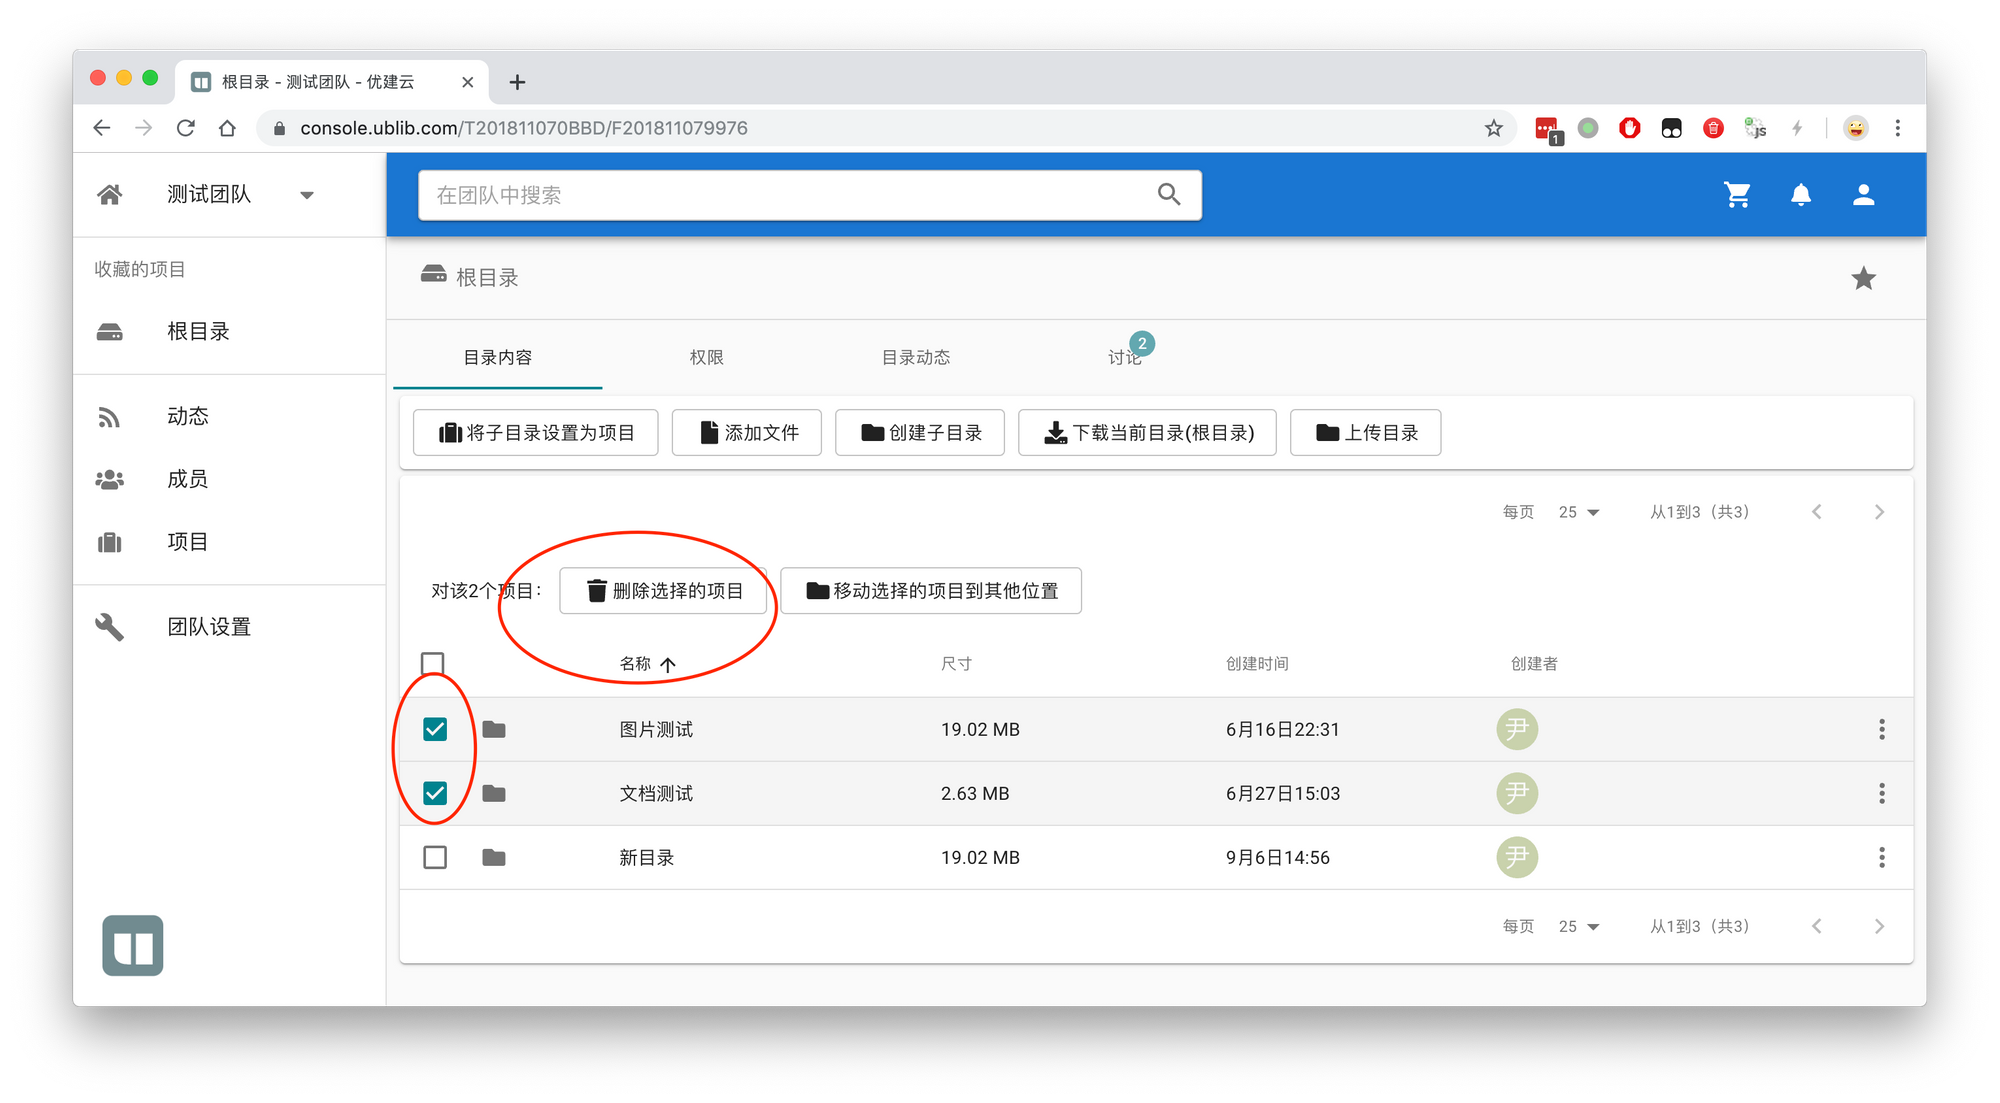Click the 添加文件 button
Screen dimensions: 2000x1103
click(x=747, y=432)
